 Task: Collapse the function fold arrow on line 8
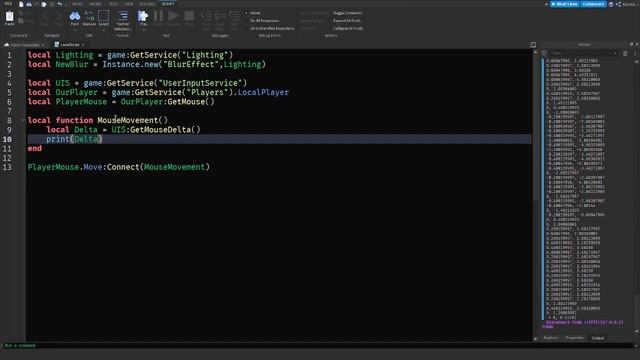23,120
